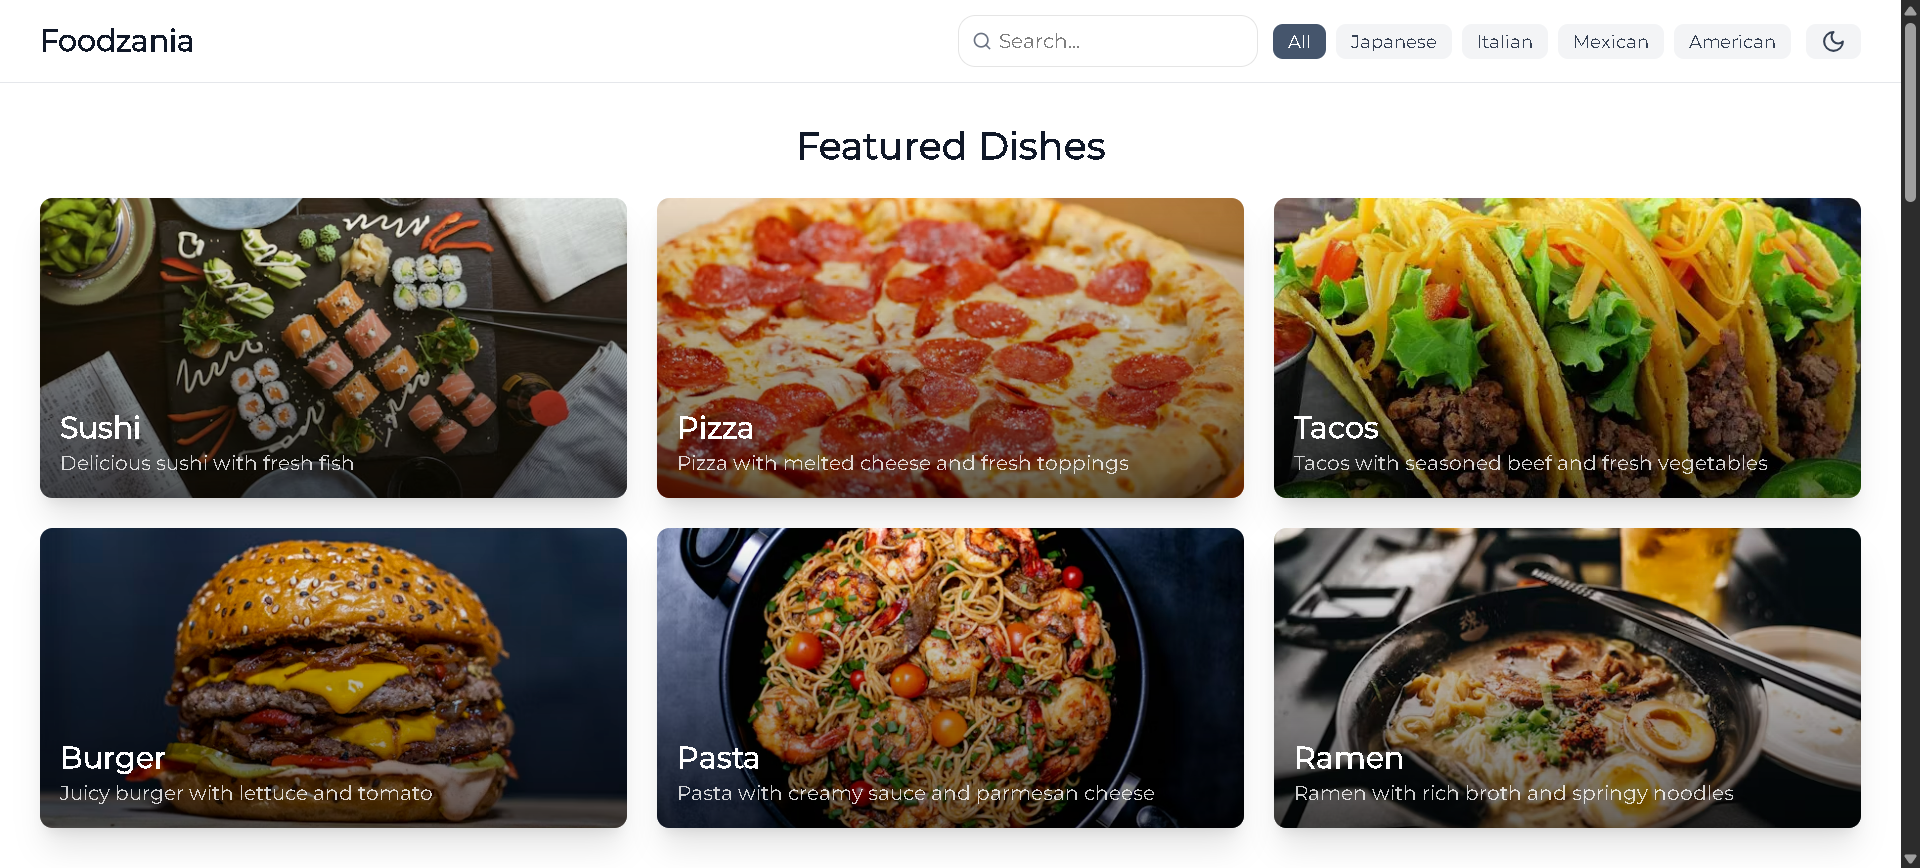
Task: Filter dishes by Japanese cuisine
Action: (1393, 41)
